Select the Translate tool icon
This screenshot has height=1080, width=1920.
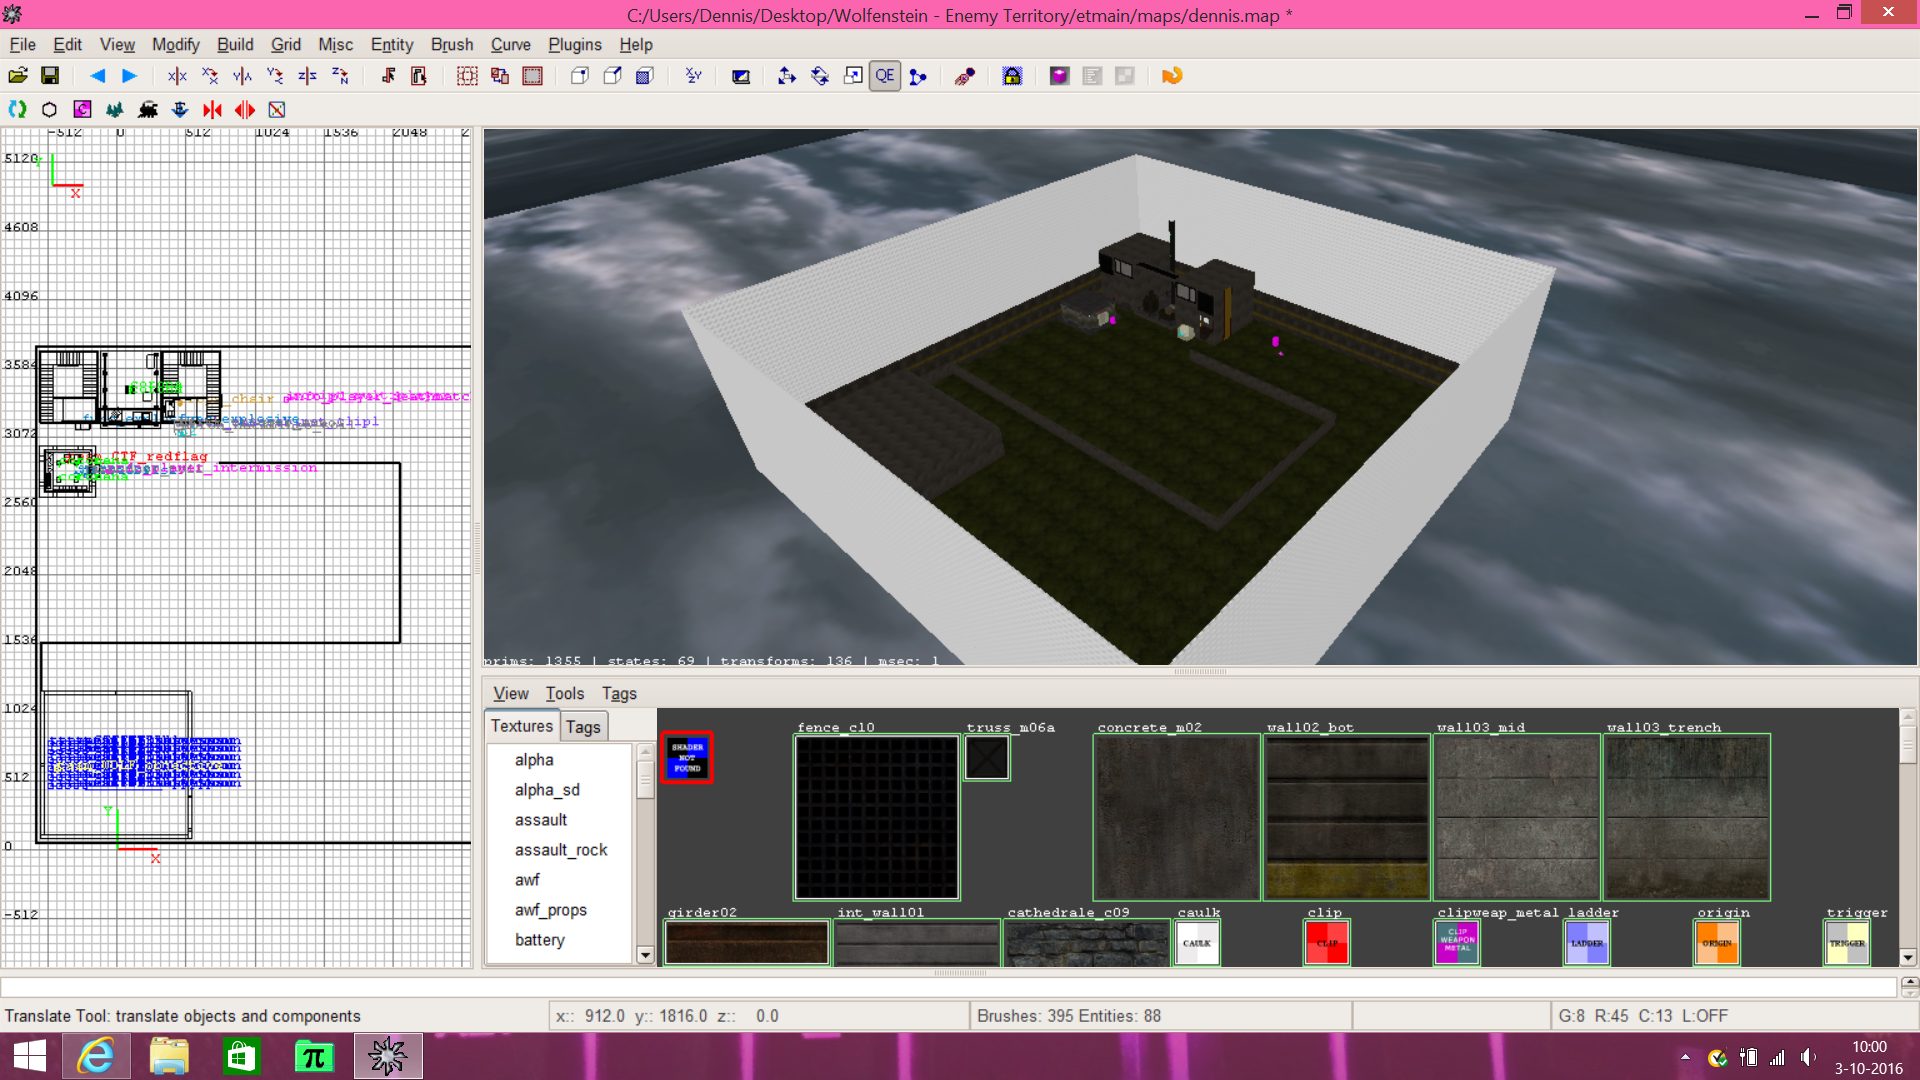click(x=787, y=76)
